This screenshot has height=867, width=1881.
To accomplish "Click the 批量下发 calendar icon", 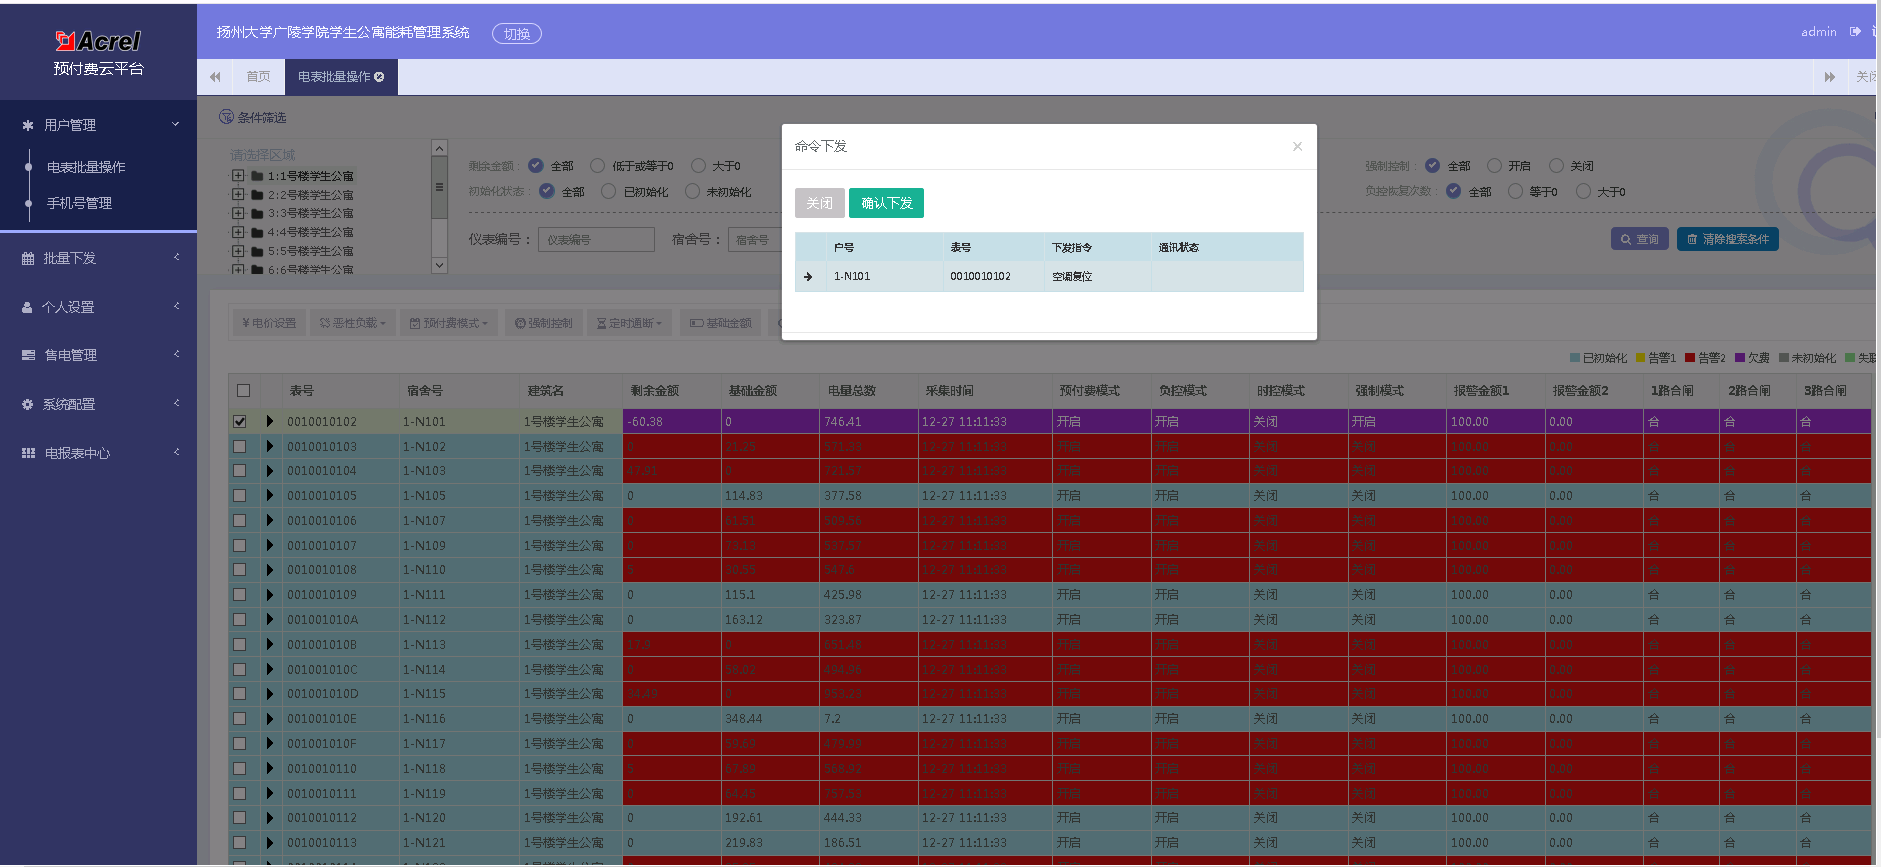I will point(28,258).
